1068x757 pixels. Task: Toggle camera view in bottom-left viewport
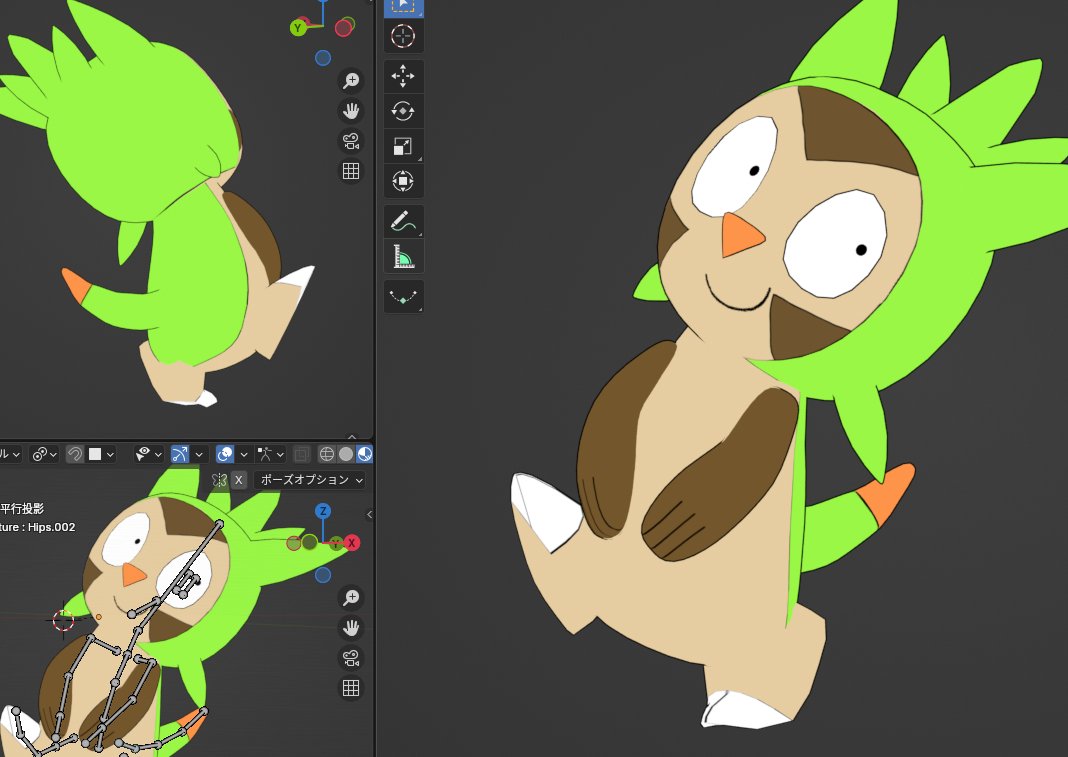pos(351,658)
